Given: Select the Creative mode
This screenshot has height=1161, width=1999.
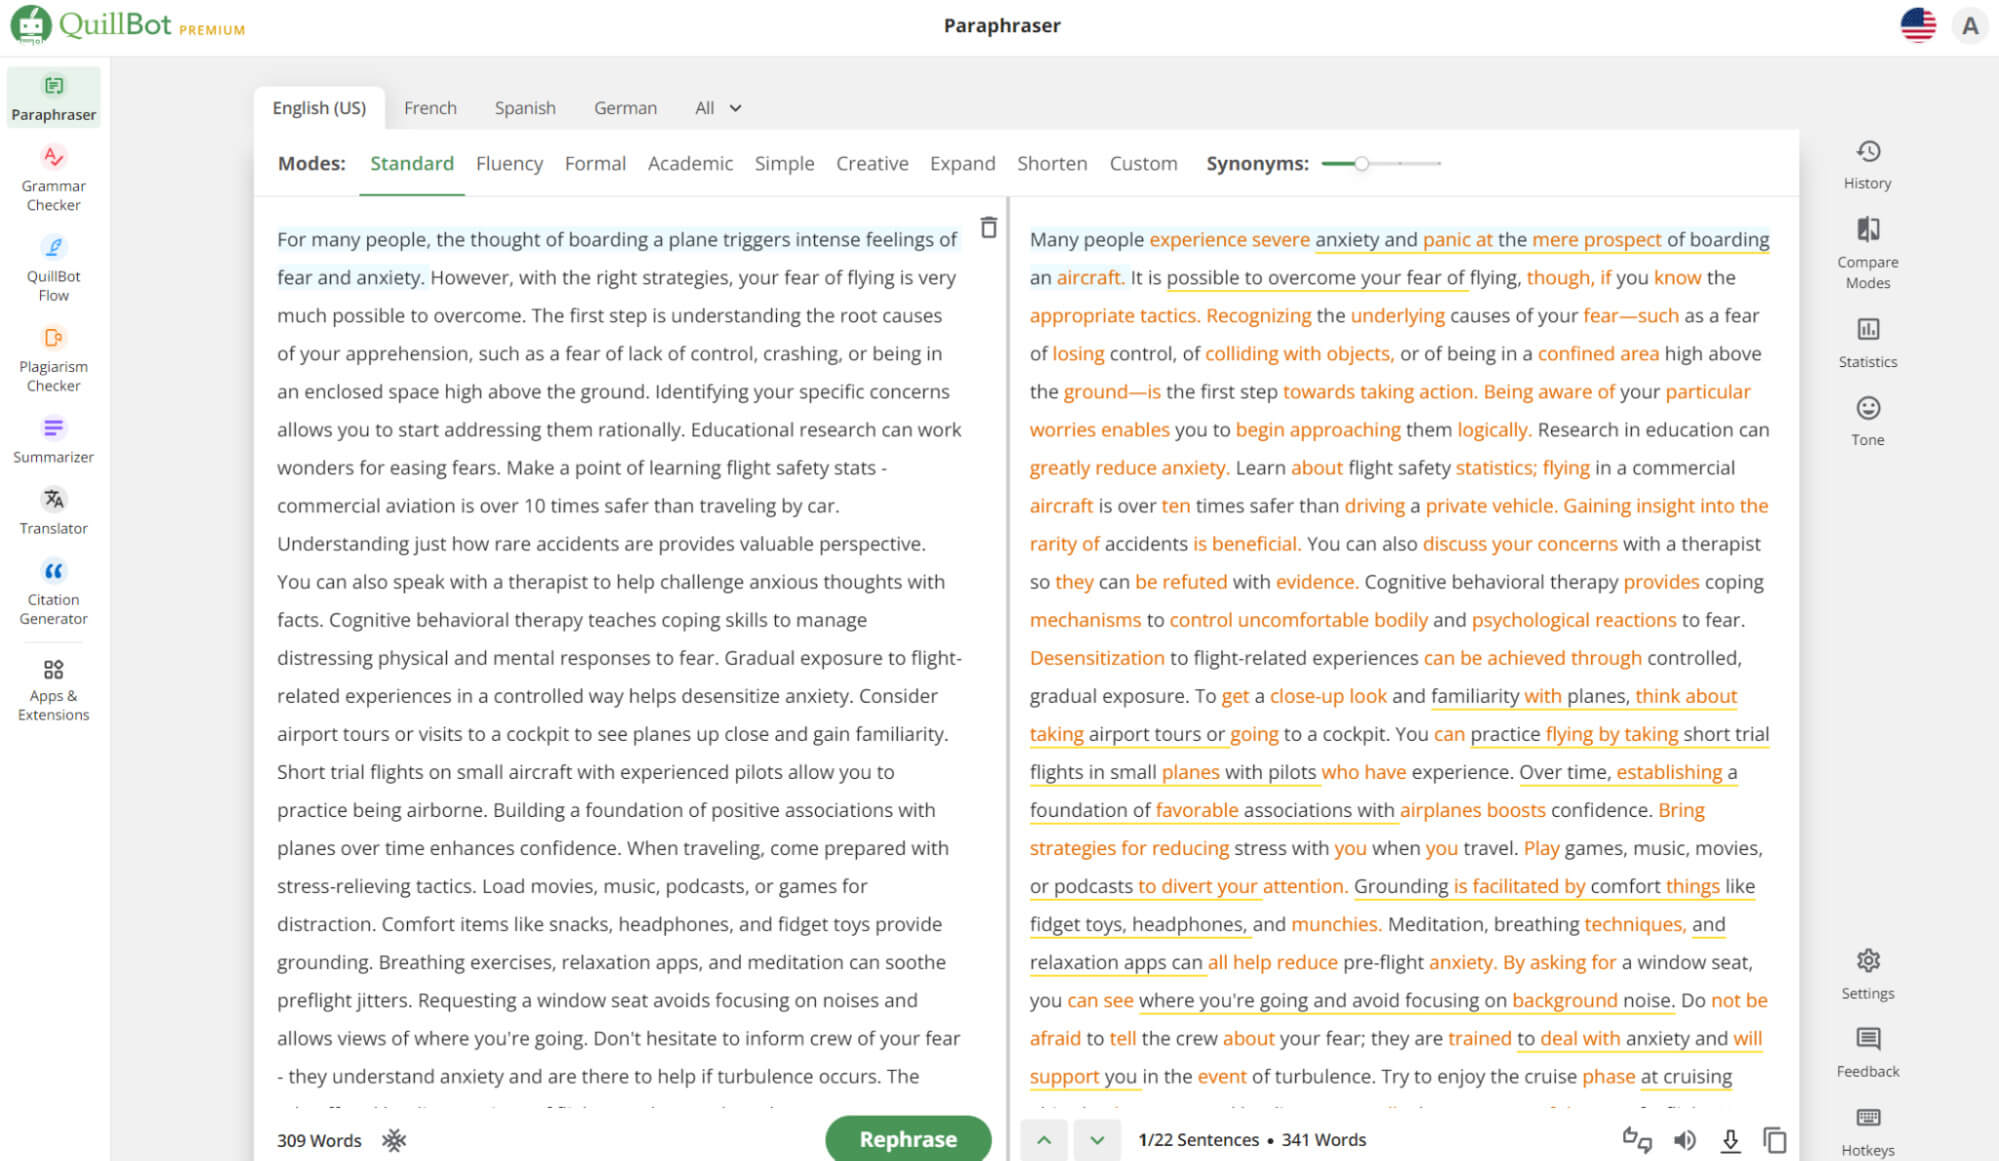Looking at the screenshot, I should point(872,163).
